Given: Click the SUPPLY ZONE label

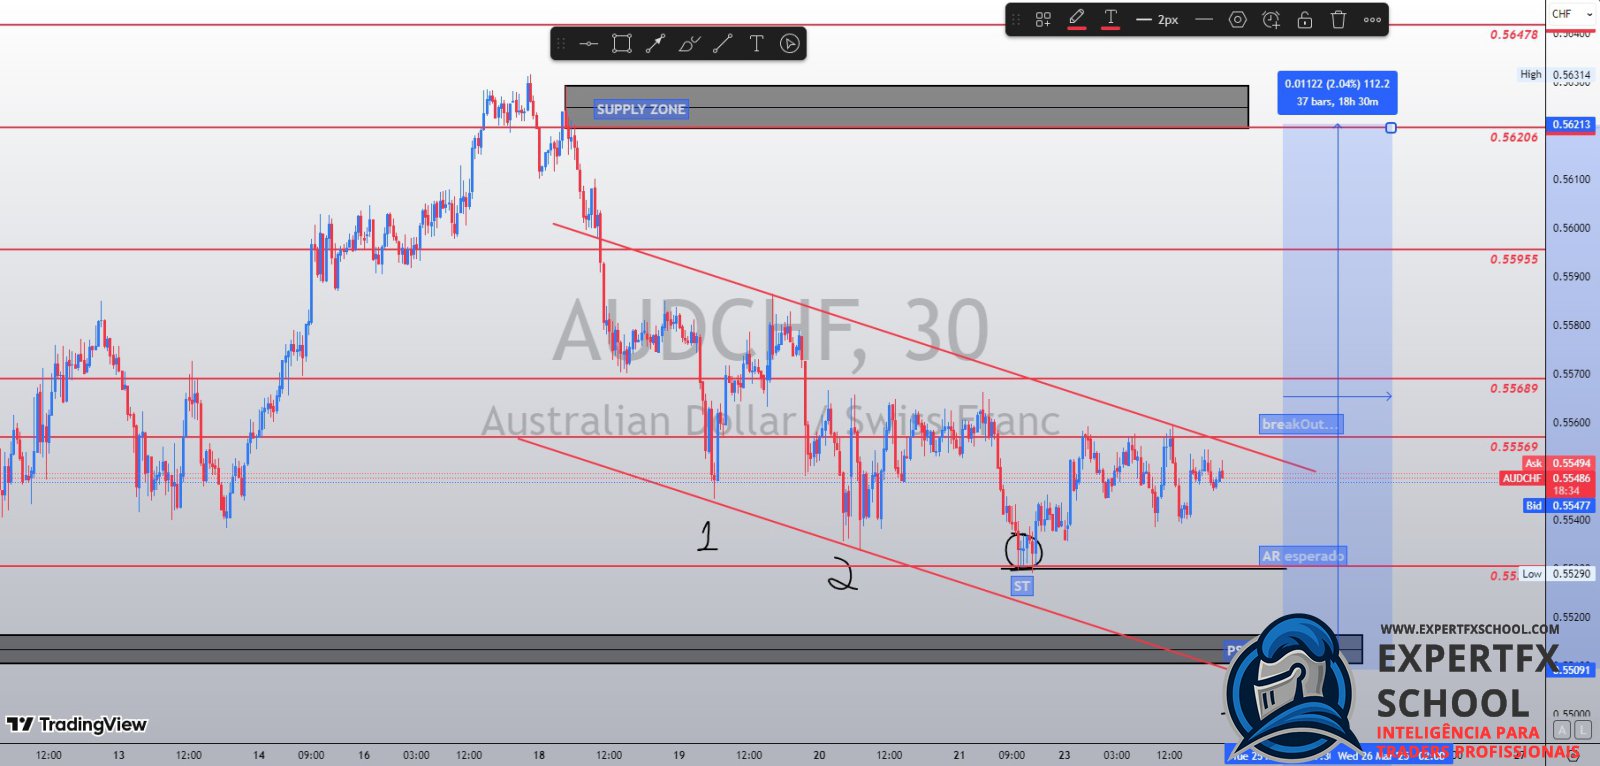Looking at the screenshot, I should pos(641,109).
